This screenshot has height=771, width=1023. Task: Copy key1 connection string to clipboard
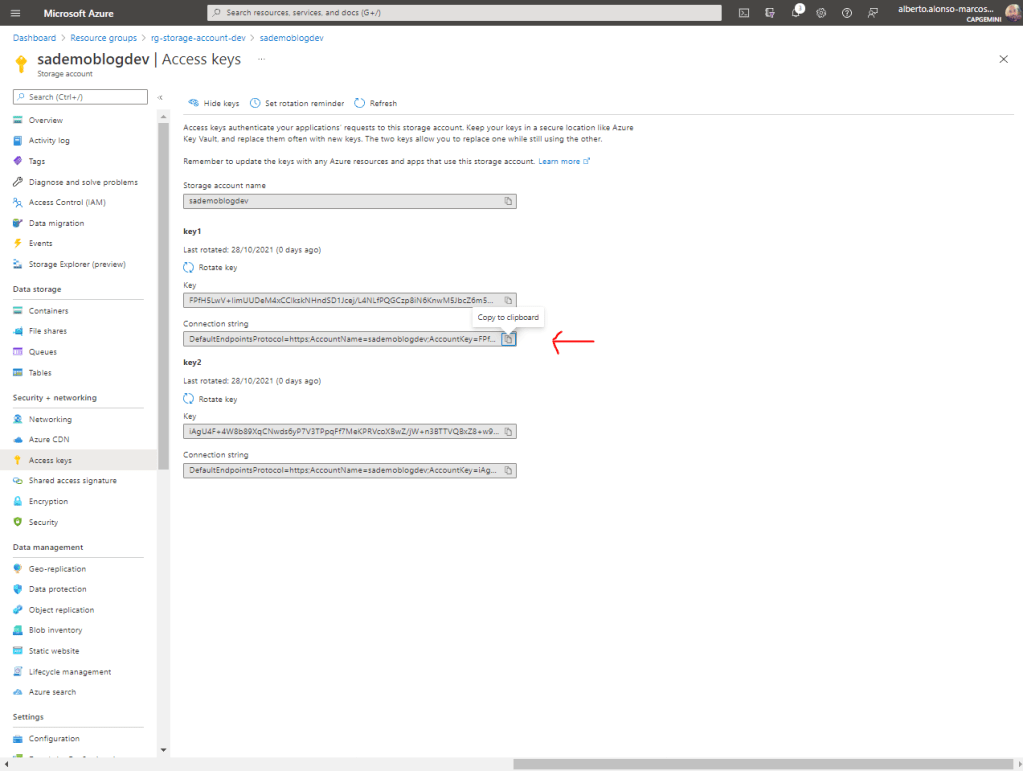pos(508,339)
